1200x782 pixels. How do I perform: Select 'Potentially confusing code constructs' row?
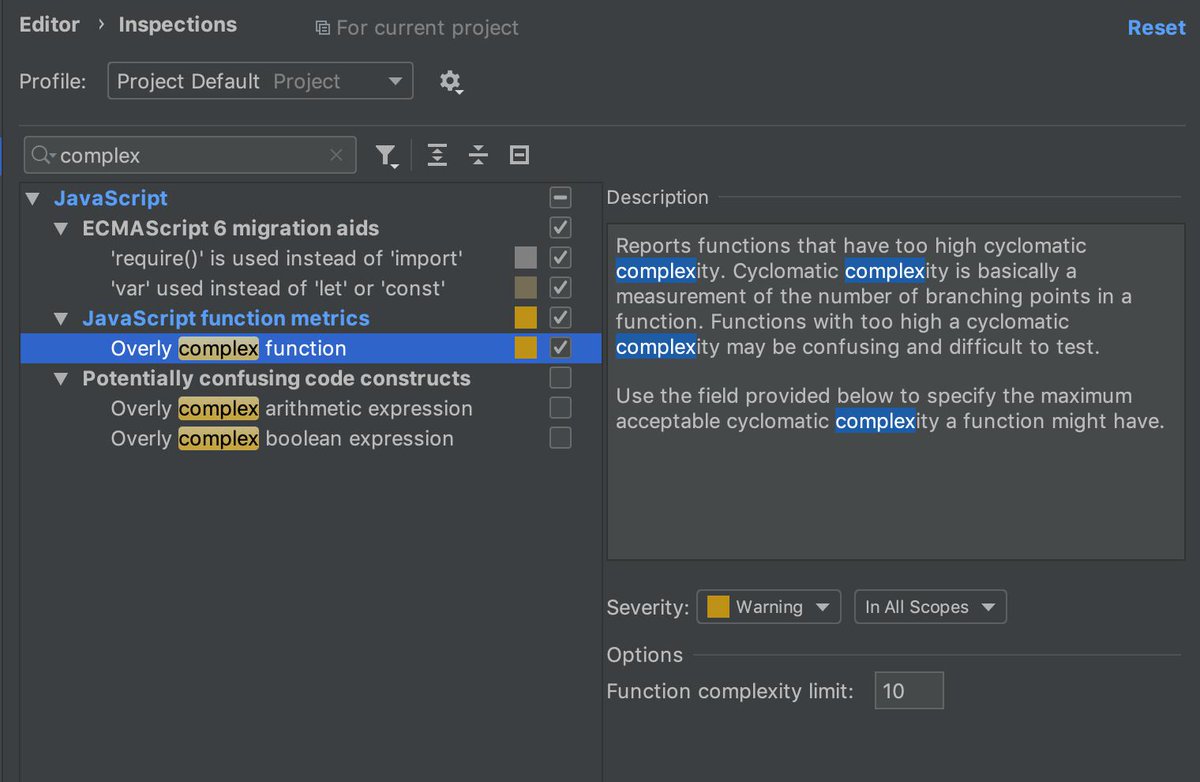pyautogui.click(x=311, y=378)
